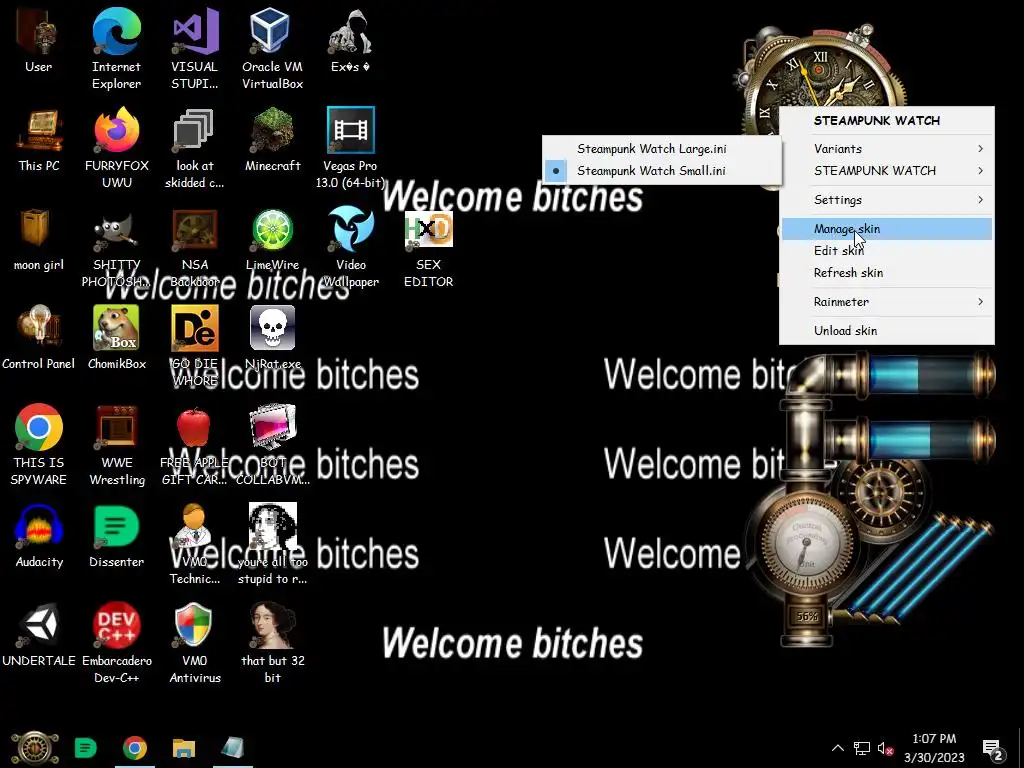The image size is (1024, 768).
Task: Open Internet Explorer Edge shortcut
Action: click(x=116, y=49)
